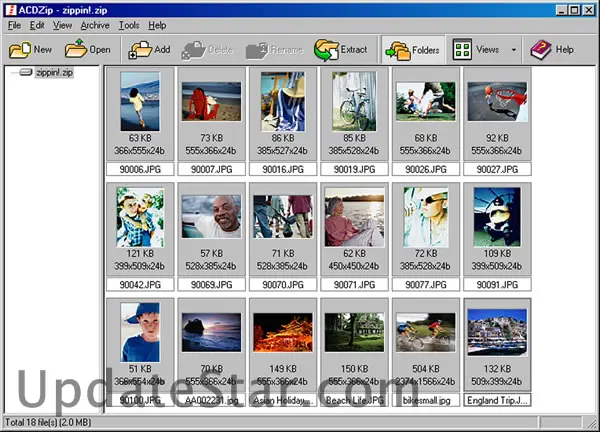This screenshot has height=432, width=600.
Task: Click the New archive toolbar icon
Action: click(x=20, y=49)
